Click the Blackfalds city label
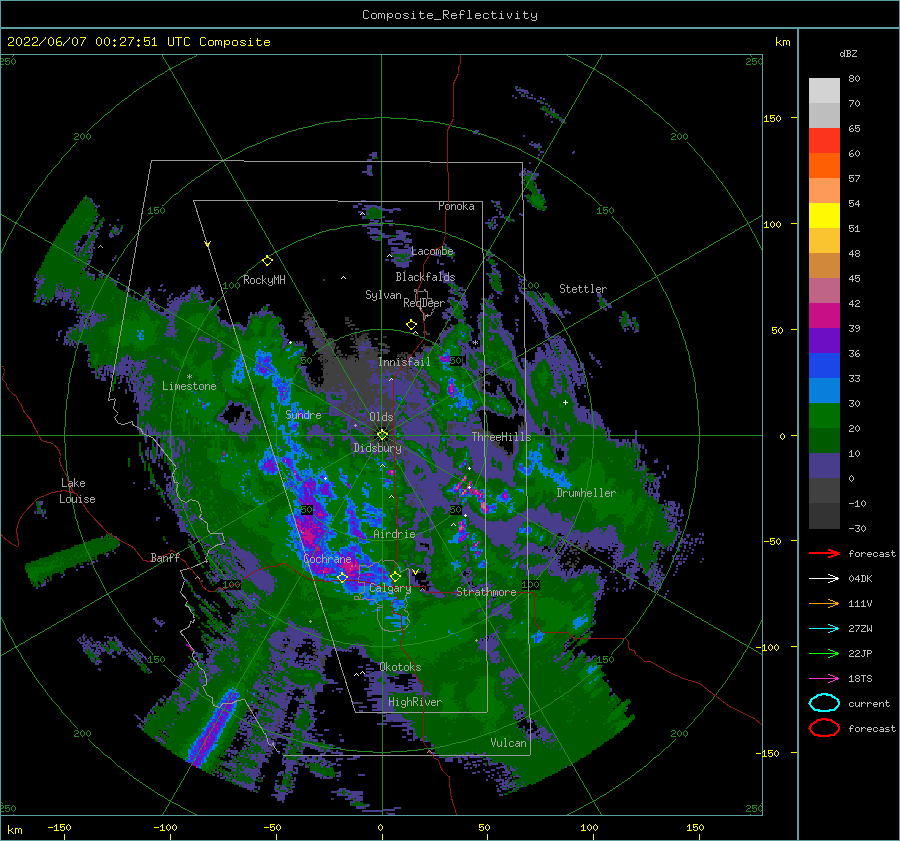 click(425, 277)
